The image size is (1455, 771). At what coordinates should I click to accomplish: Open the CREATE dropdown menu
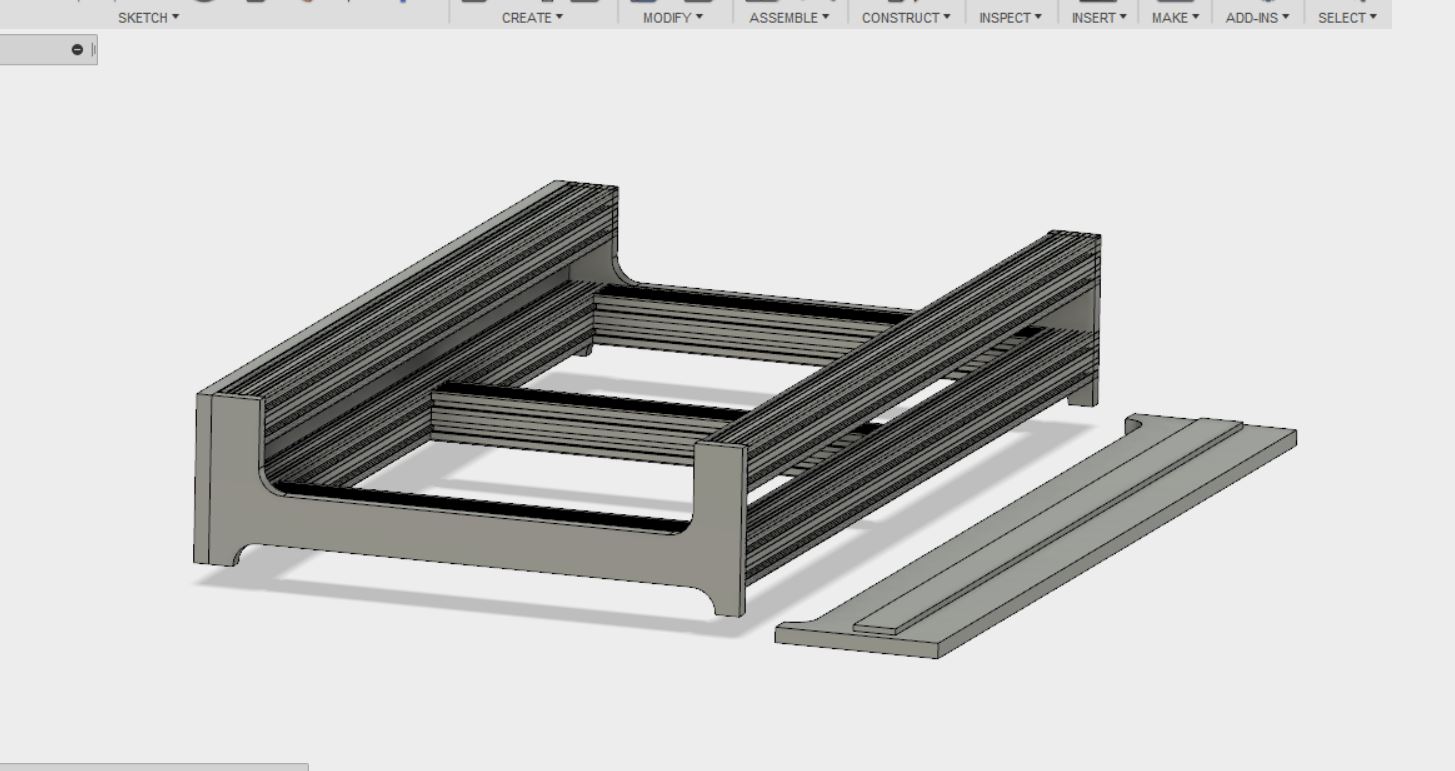pos(532,17)
